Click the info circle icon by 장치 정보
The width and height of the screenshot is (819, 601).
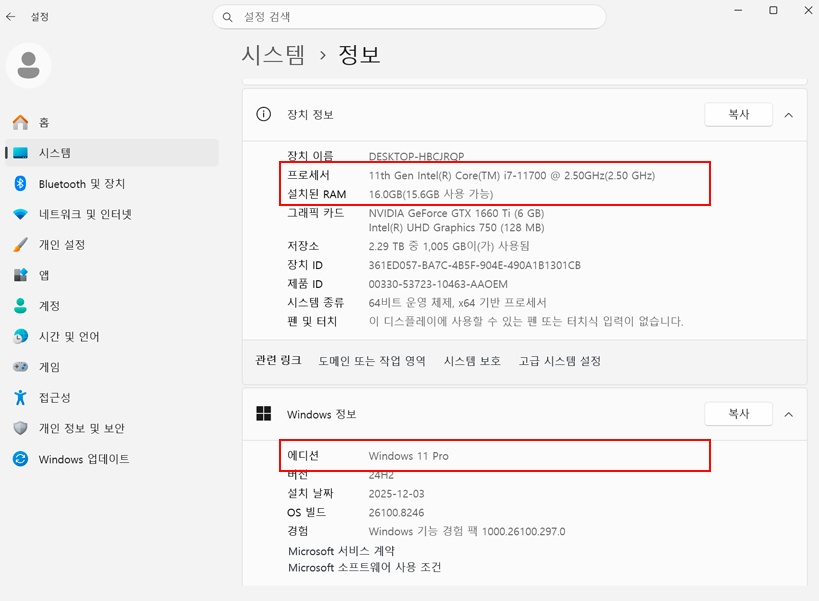(x=264, y=114)
